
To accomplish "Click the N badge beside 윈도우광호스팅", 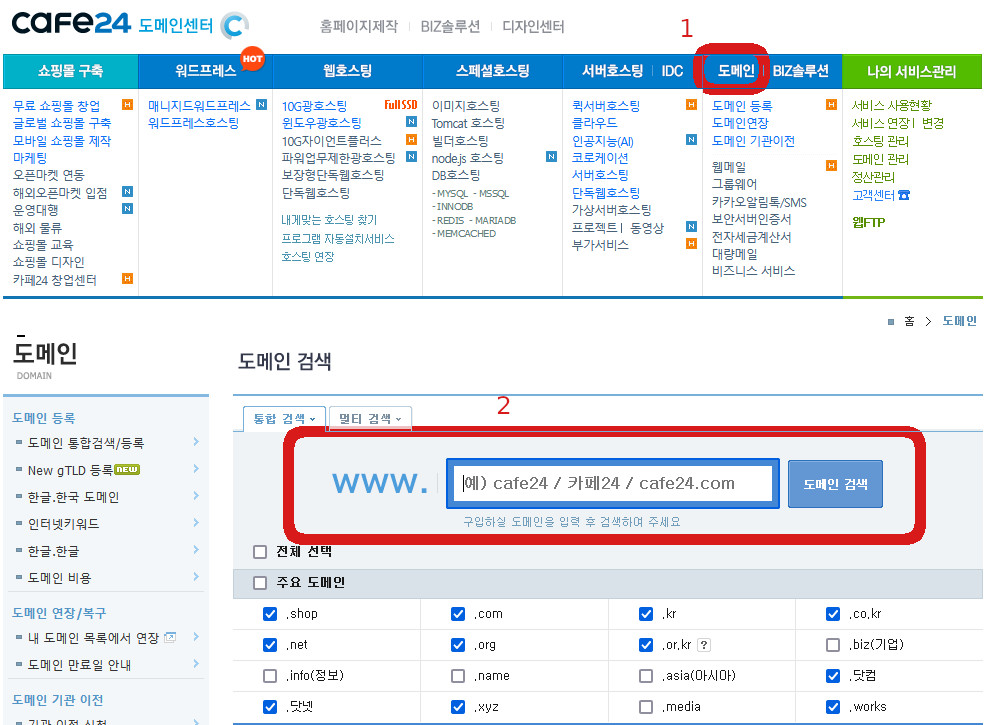I will (412, 122).
